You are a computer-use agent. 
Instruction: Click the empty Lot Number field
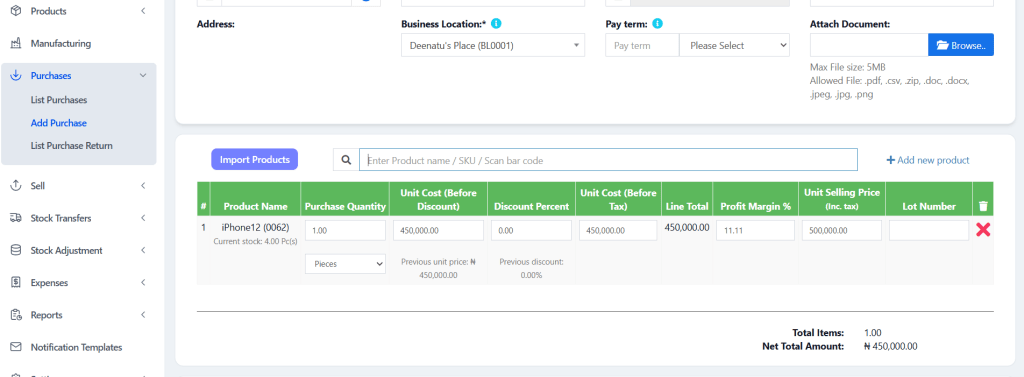[x=929, y=231]
